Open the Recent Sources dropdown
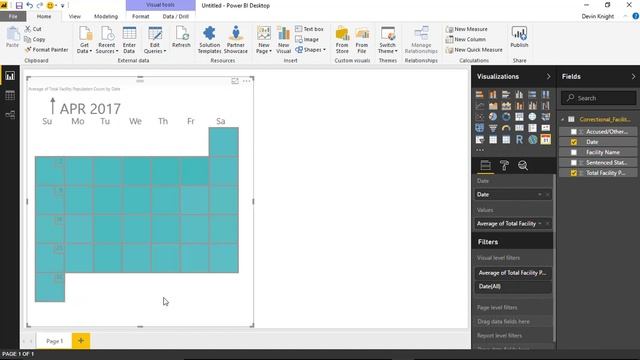This screenshot has height=360, width=640. click(x=107, y=40)
